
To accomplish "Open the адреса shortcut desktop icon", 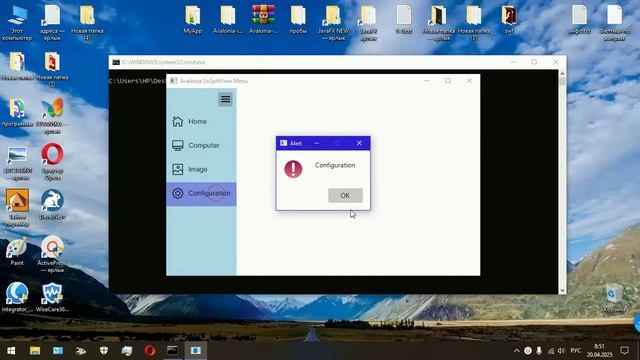I will 52,22.
